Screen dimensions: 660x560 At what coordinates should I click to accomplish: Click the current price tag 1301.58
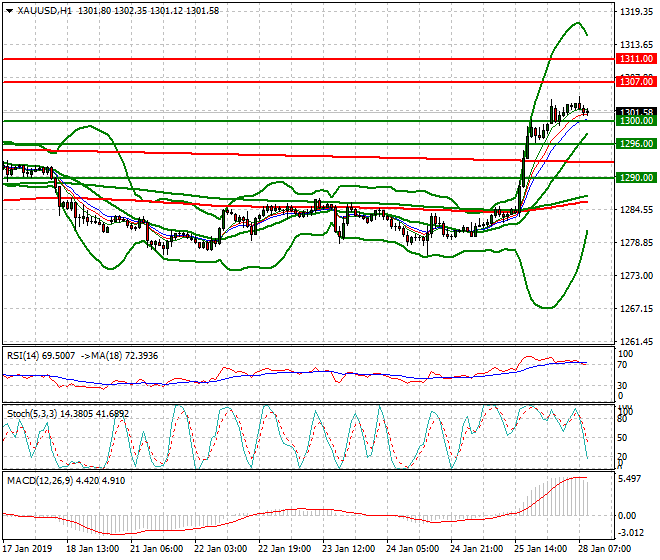tap(636, 112)
